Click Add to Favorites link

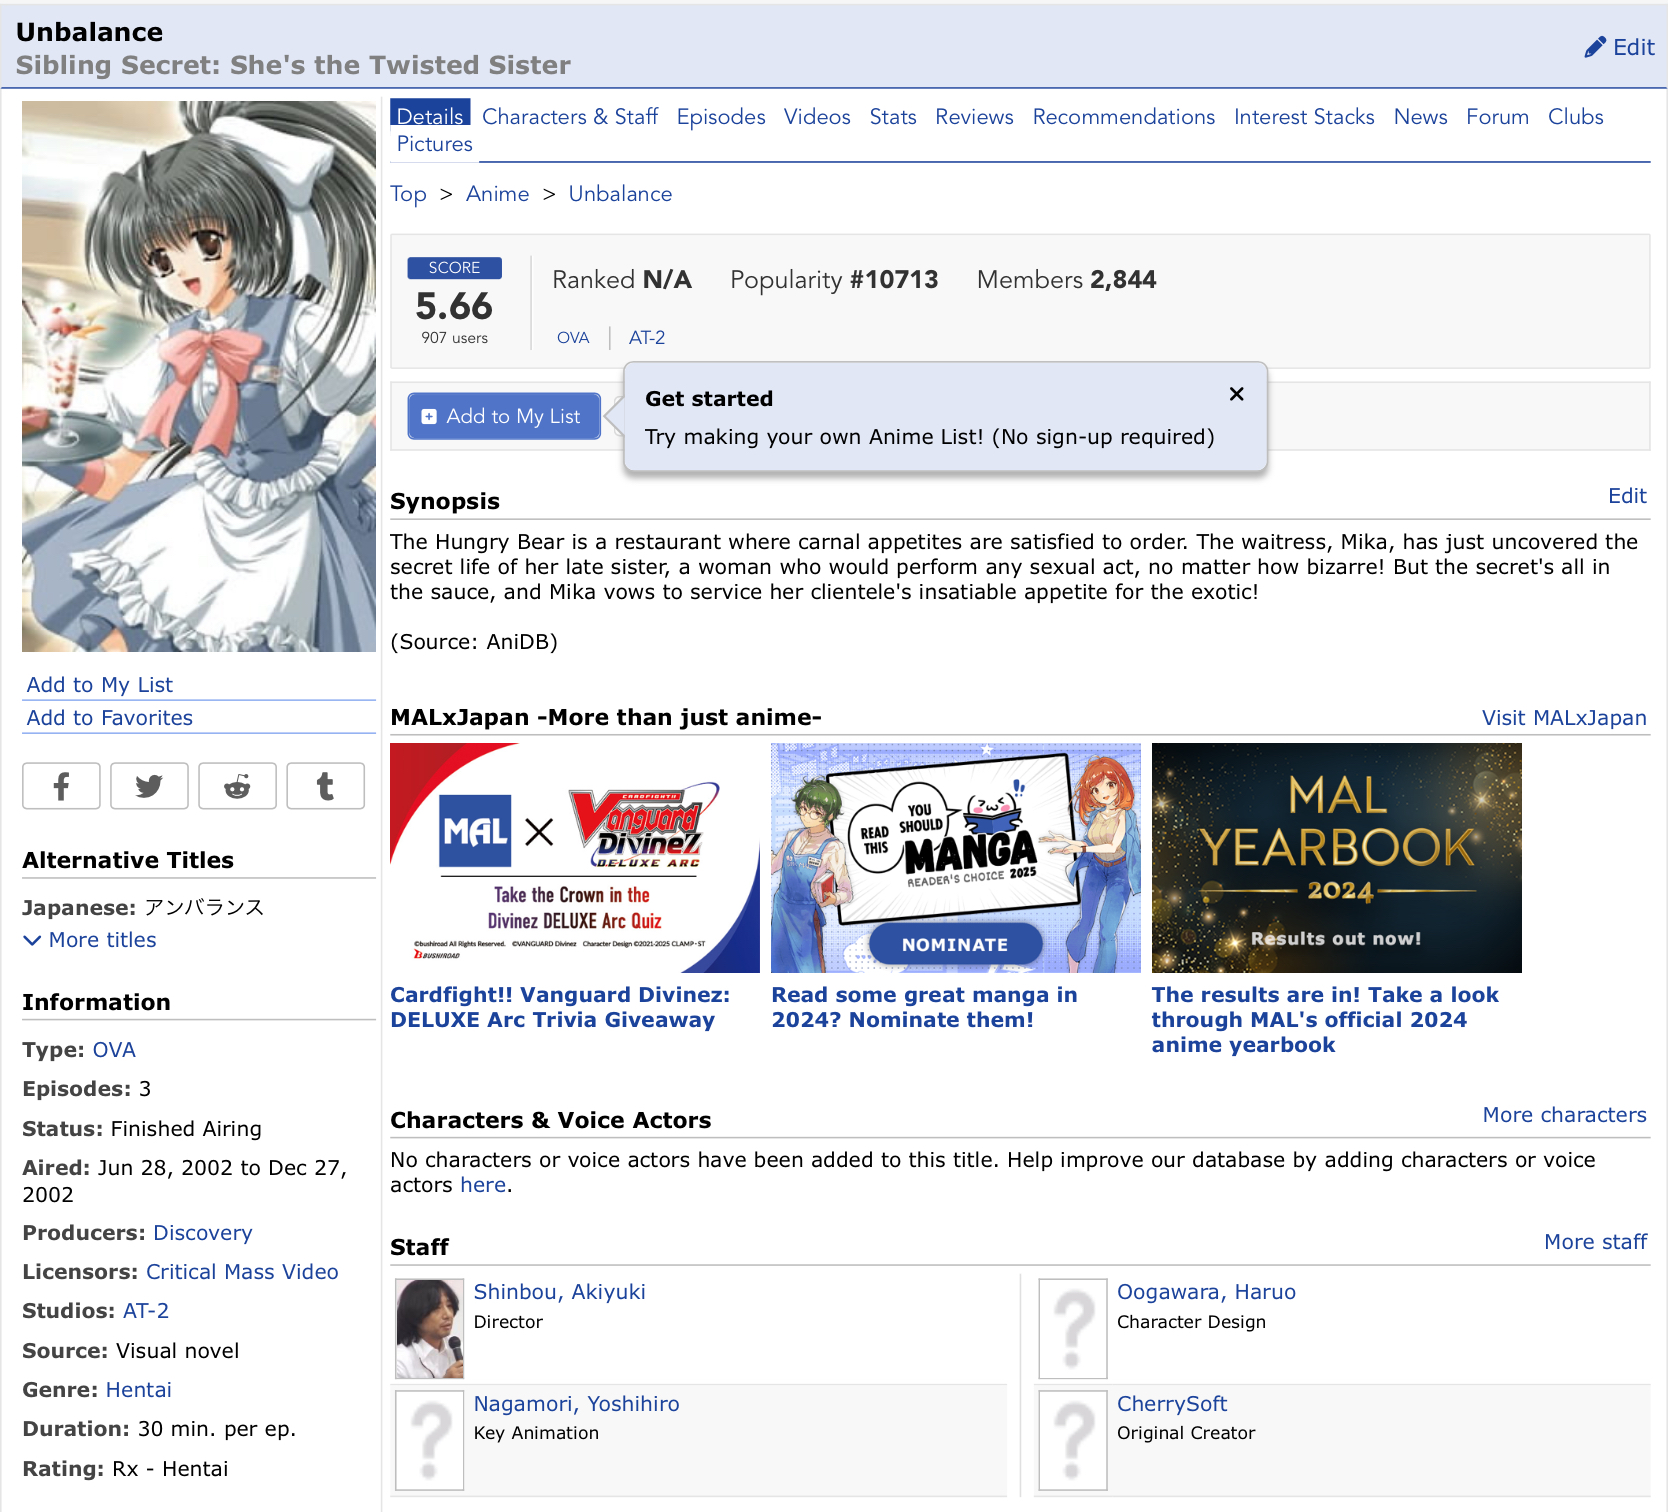pyautogui.click(x=110, y=718)
